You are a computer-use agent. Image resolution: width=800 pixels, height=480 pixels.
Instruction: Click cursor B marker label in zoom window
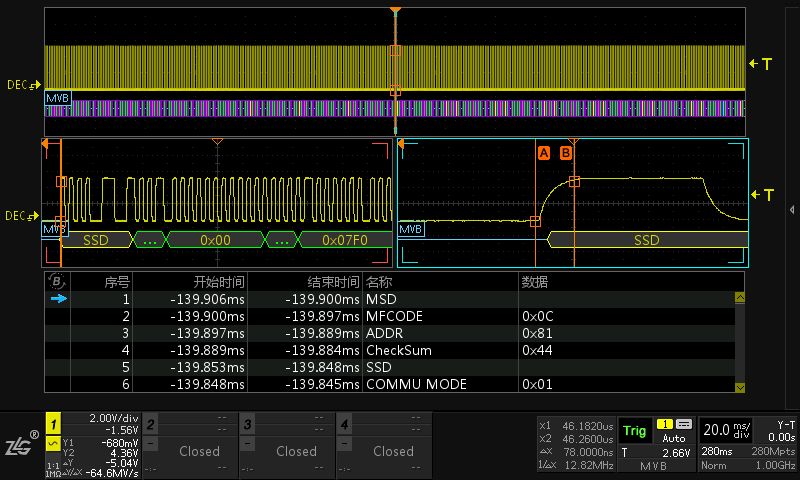click(x=566, y=153)
